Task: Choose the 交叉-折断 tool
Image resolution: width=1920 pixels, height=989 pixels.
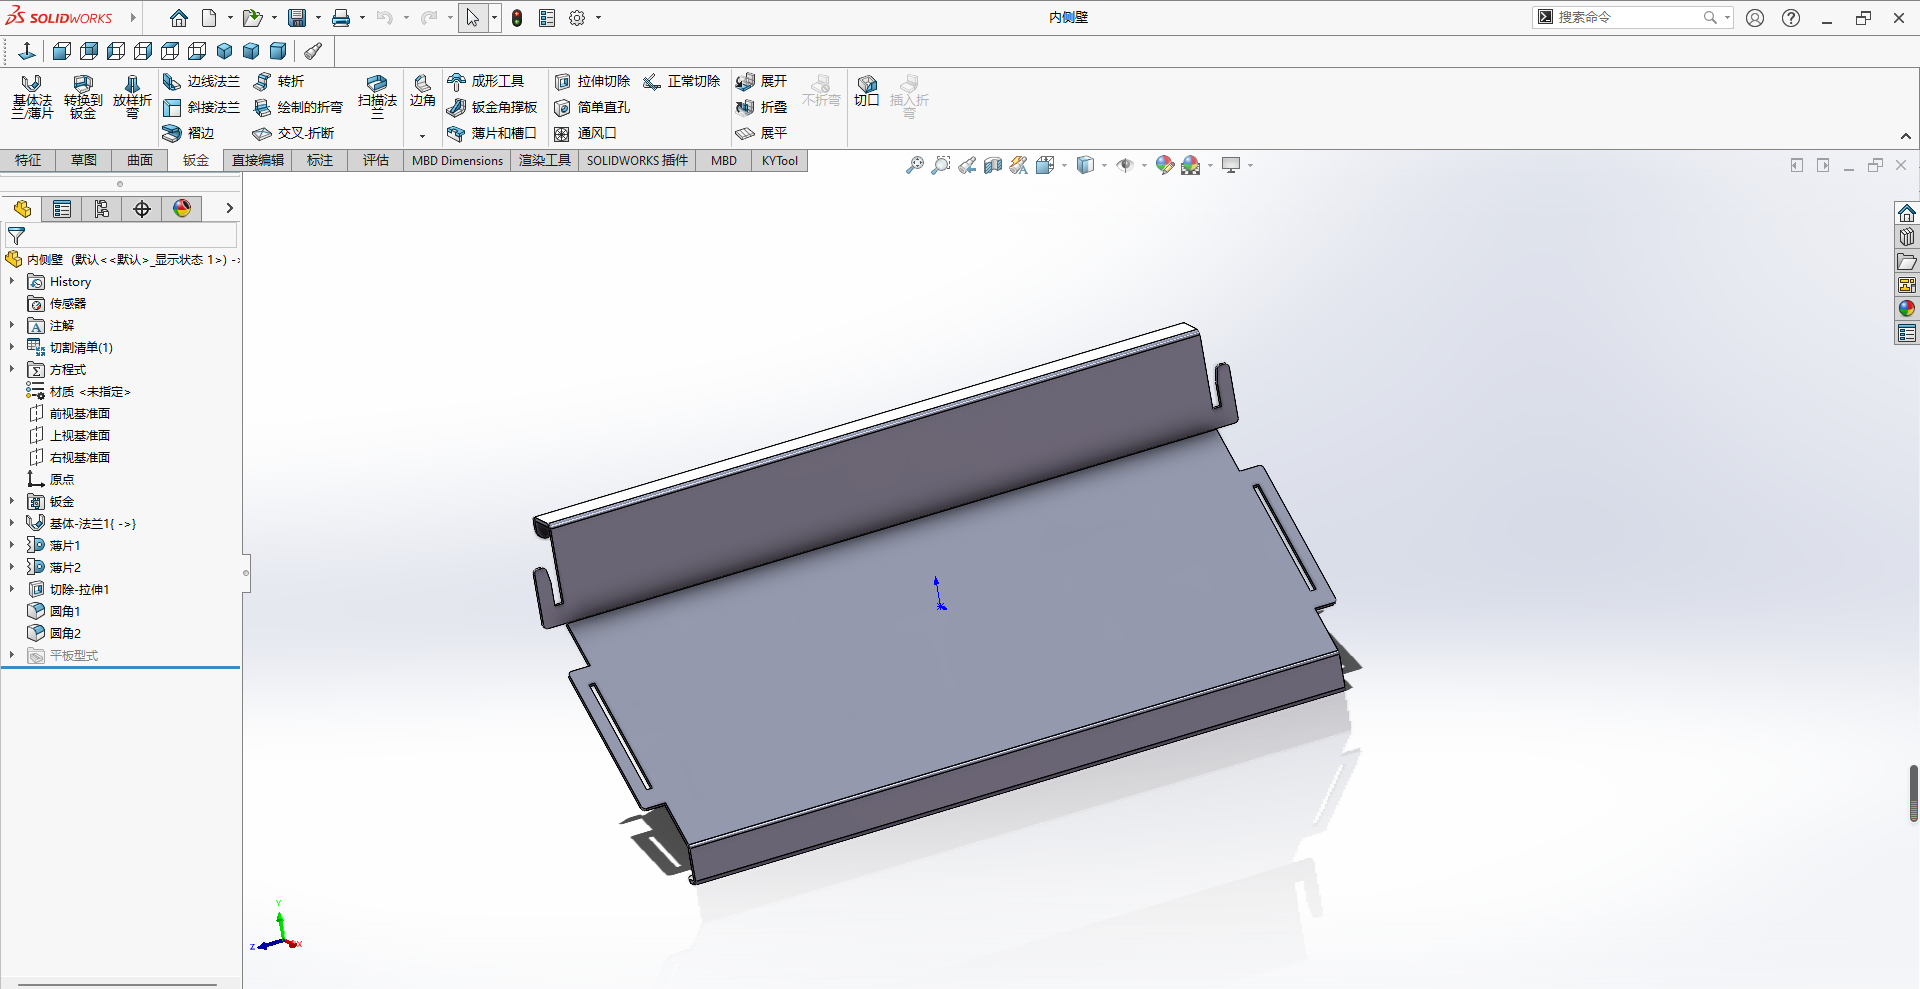Action: point(293,133)
